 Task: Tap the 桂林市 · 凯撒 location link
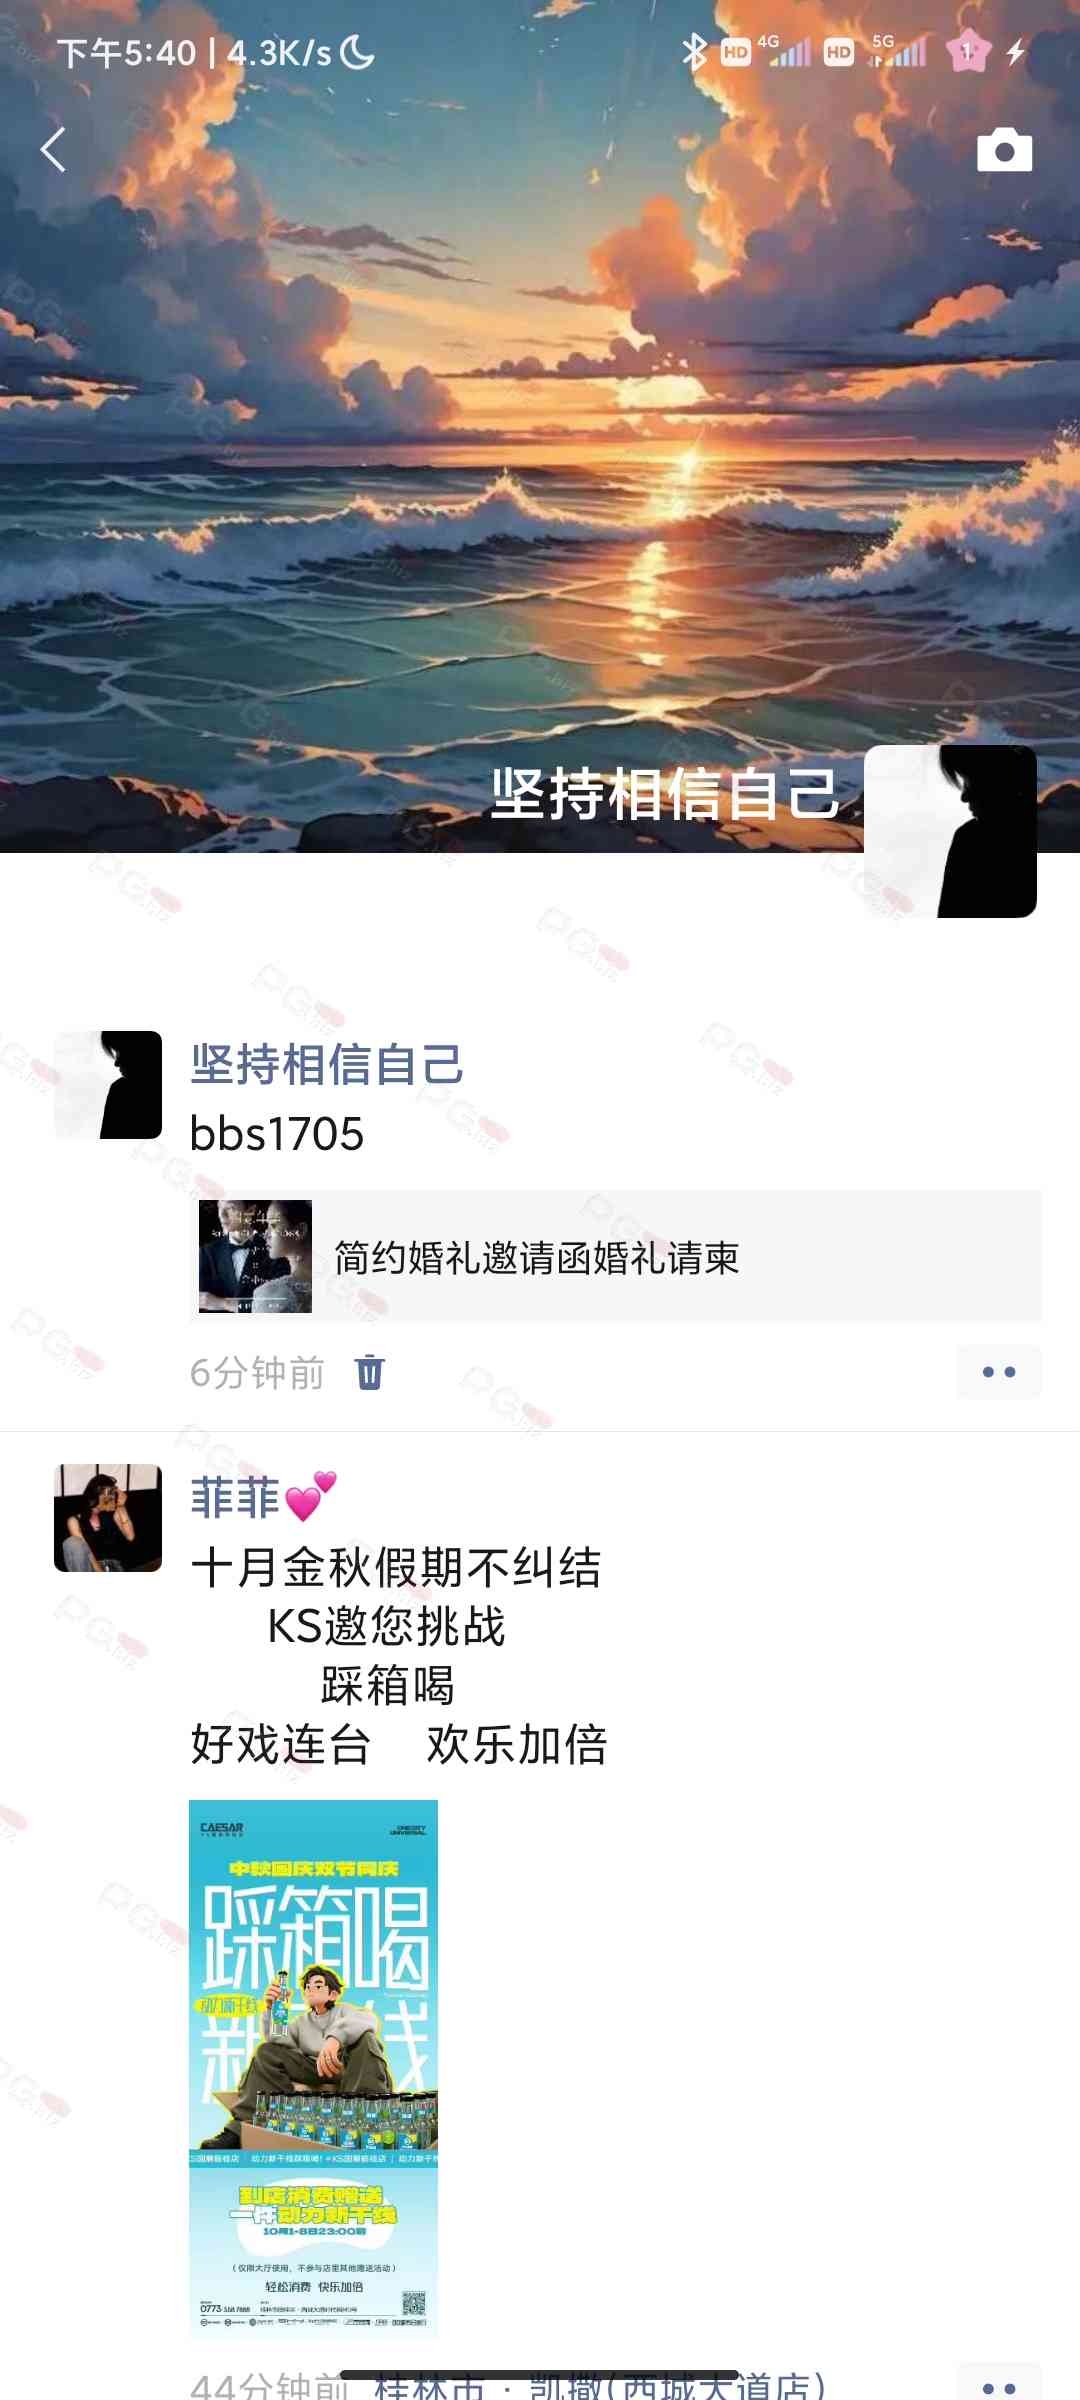(600, 2386)
